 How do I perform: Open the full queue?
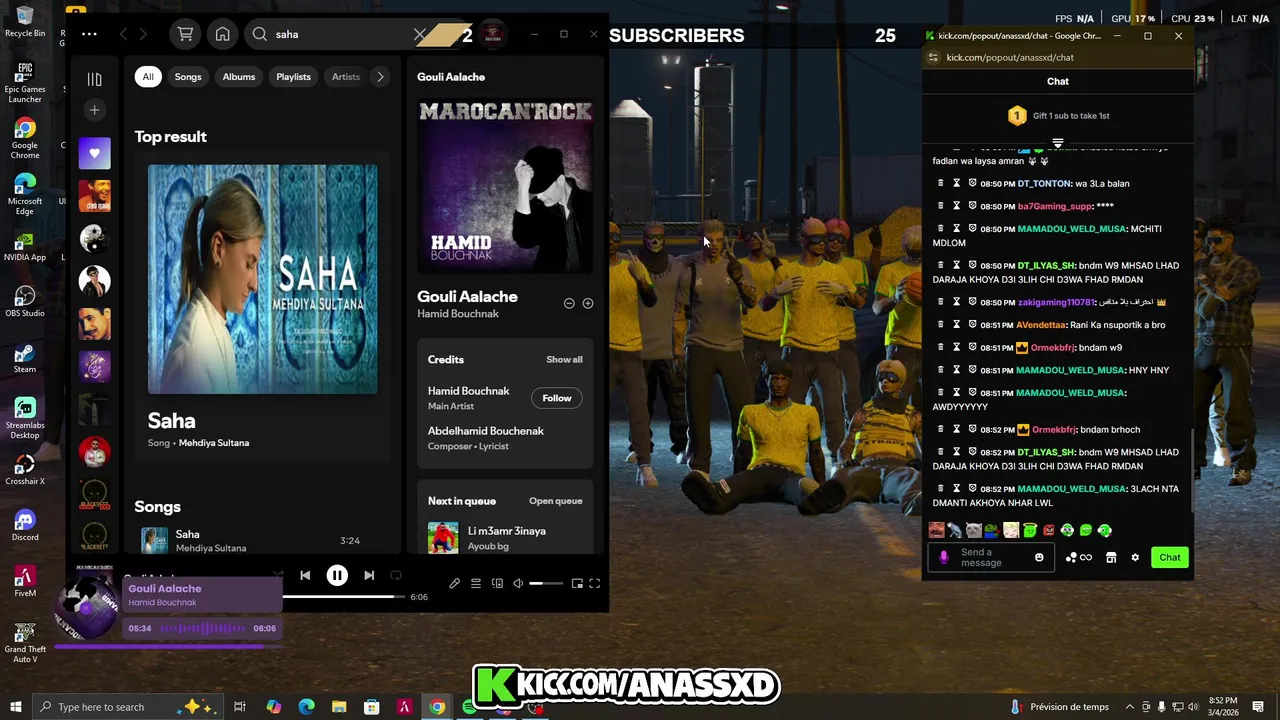(x=556, y=501)
